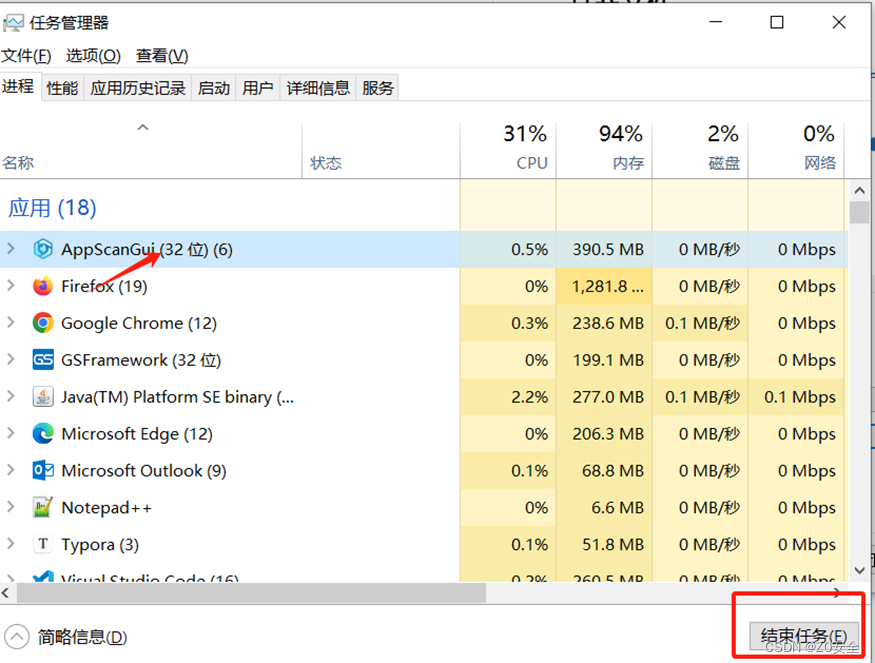Click Typora memory value 51.8 MB

click(x=613, y=544)
